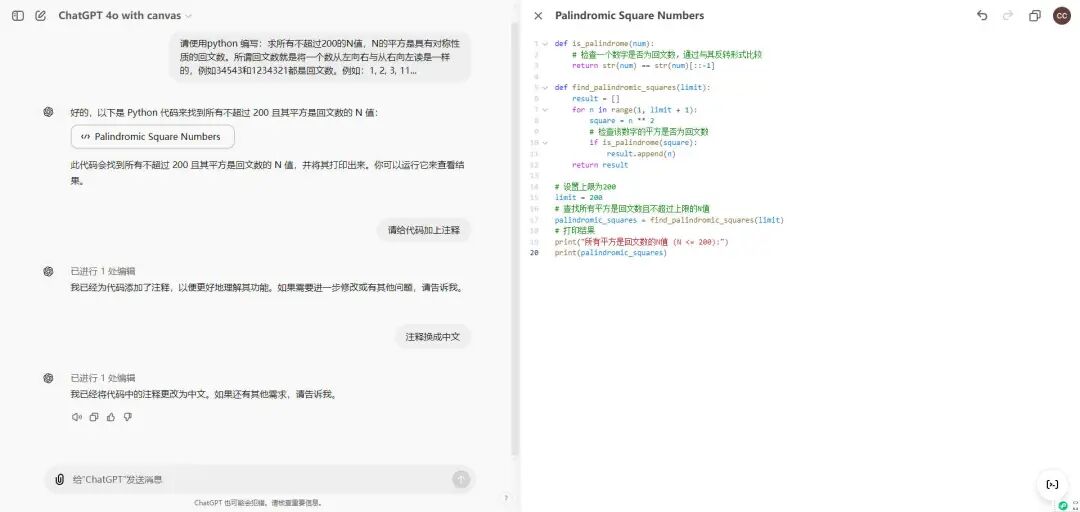Image resolution: width=1080 pixels, height=512 pixels.
Task: Click the 'result.append(n)' code line
Action: click(x=641, y=154)
